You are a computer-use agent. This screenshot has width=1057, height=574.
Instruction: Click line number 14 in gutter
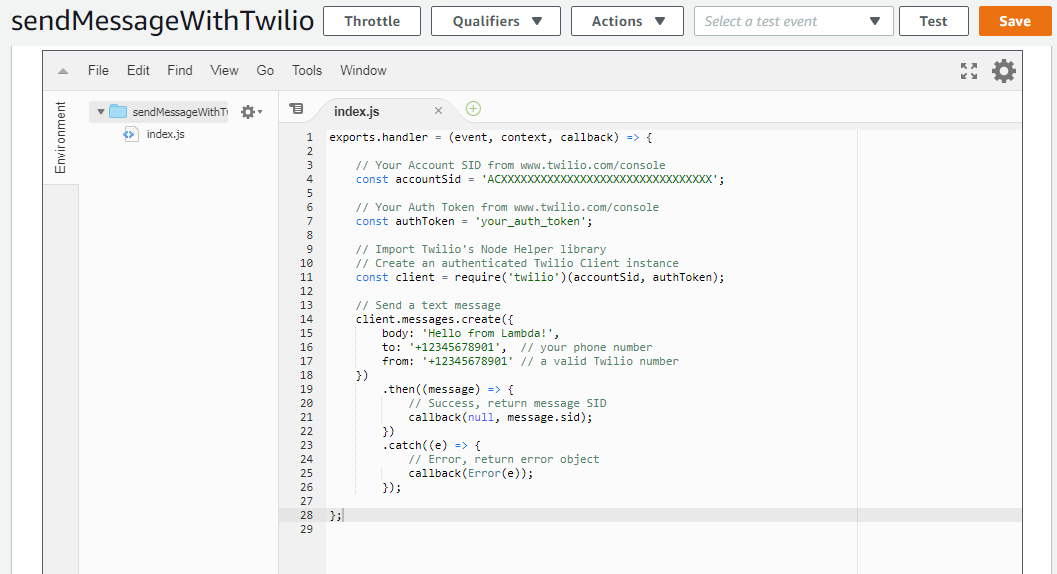click(307, 319)
